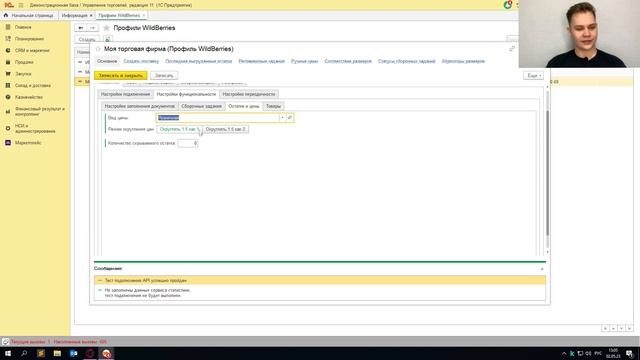Navigate back with the left arrow
The width and height of the screenshot is (640, 360).
pos(81,28)
